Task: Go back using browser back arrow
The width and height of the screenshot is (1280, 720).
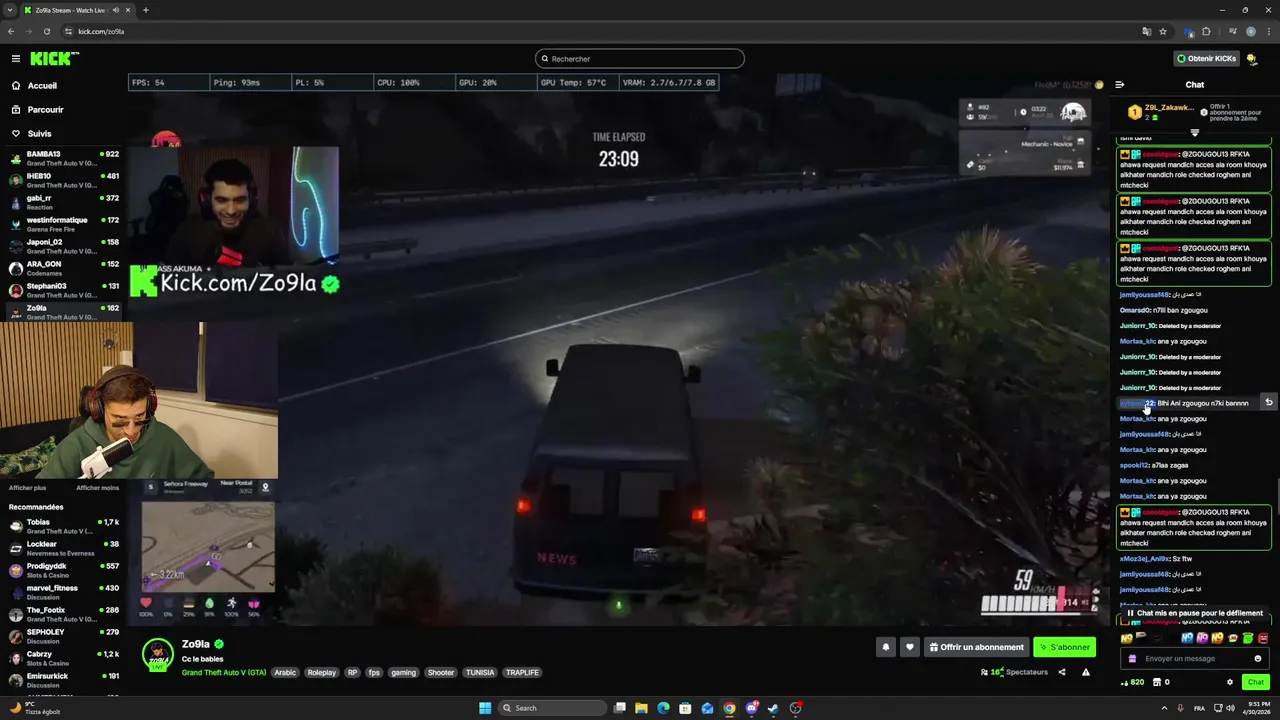Action: pos(11,31)
